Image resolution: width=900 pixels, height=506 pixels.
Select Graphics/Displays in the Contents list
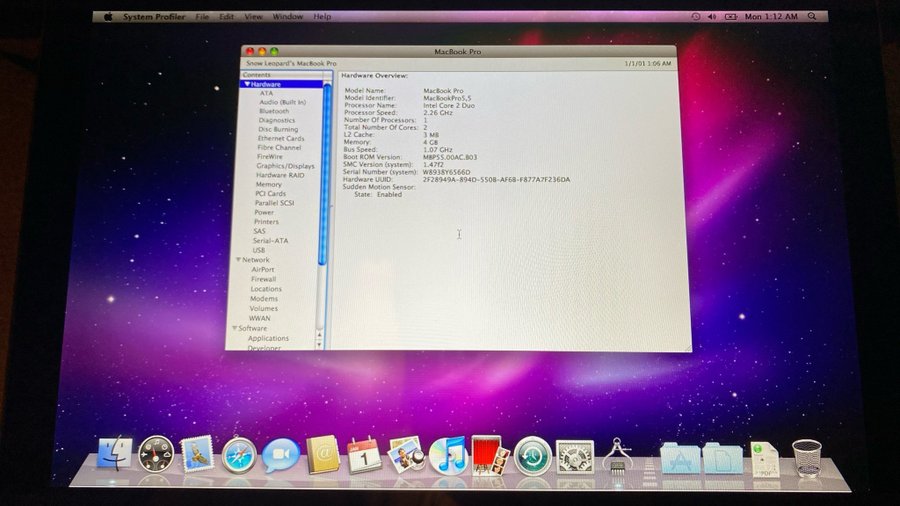click(x=285, y=166)
